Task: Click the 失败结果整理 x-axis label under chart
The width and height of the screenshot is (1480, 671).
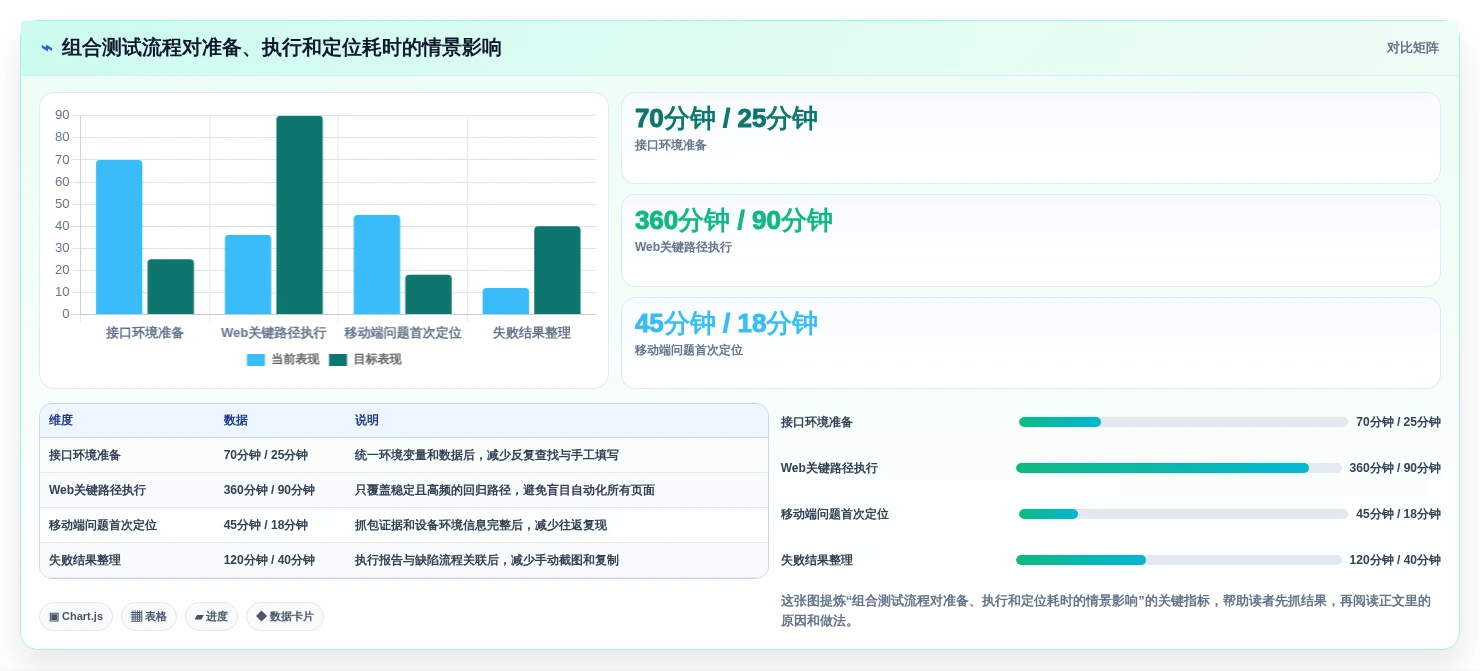Action: point(532,333)
